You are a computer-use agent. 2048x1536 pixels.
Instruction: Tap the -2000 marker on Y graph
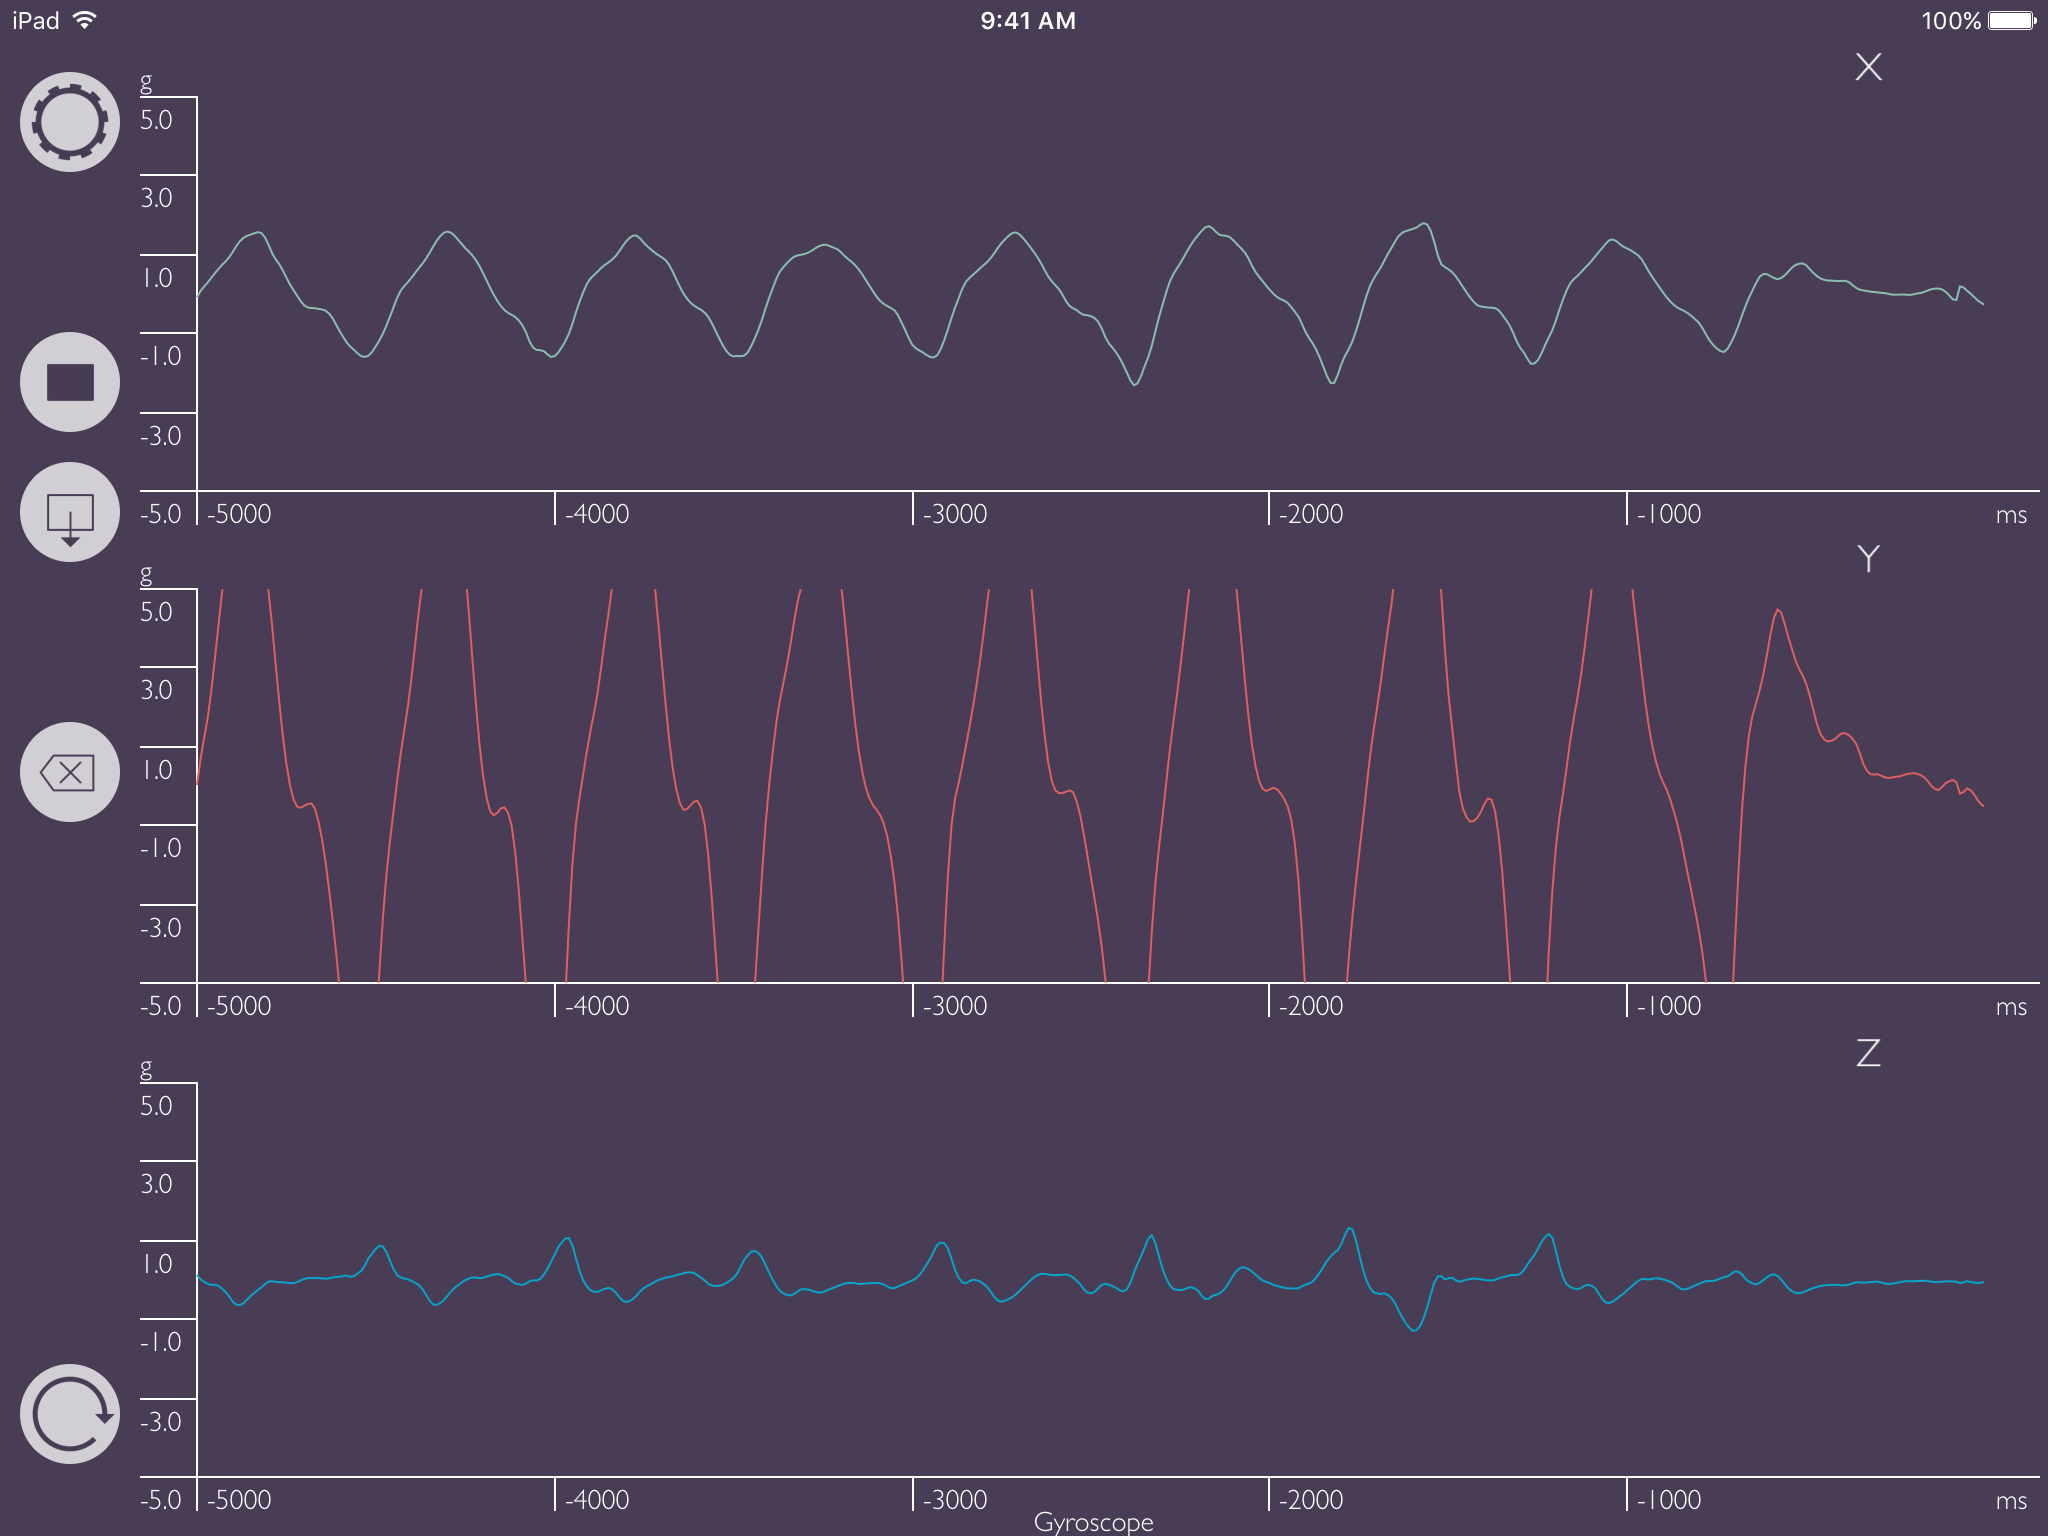point(1311,1006)
